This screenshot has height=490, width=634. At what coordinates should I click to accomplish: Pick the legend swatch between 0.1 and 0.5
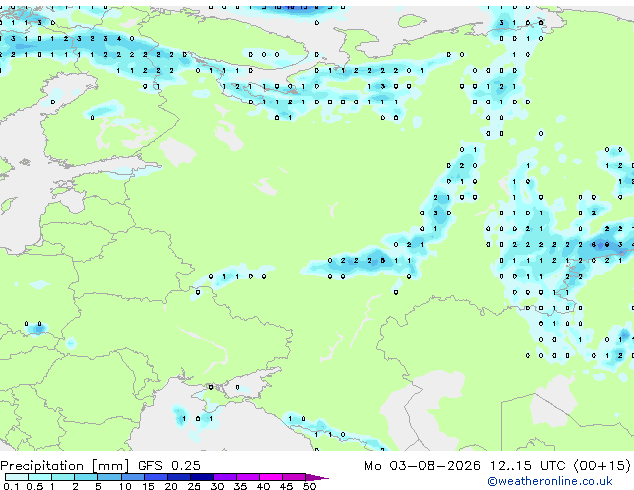17,477
